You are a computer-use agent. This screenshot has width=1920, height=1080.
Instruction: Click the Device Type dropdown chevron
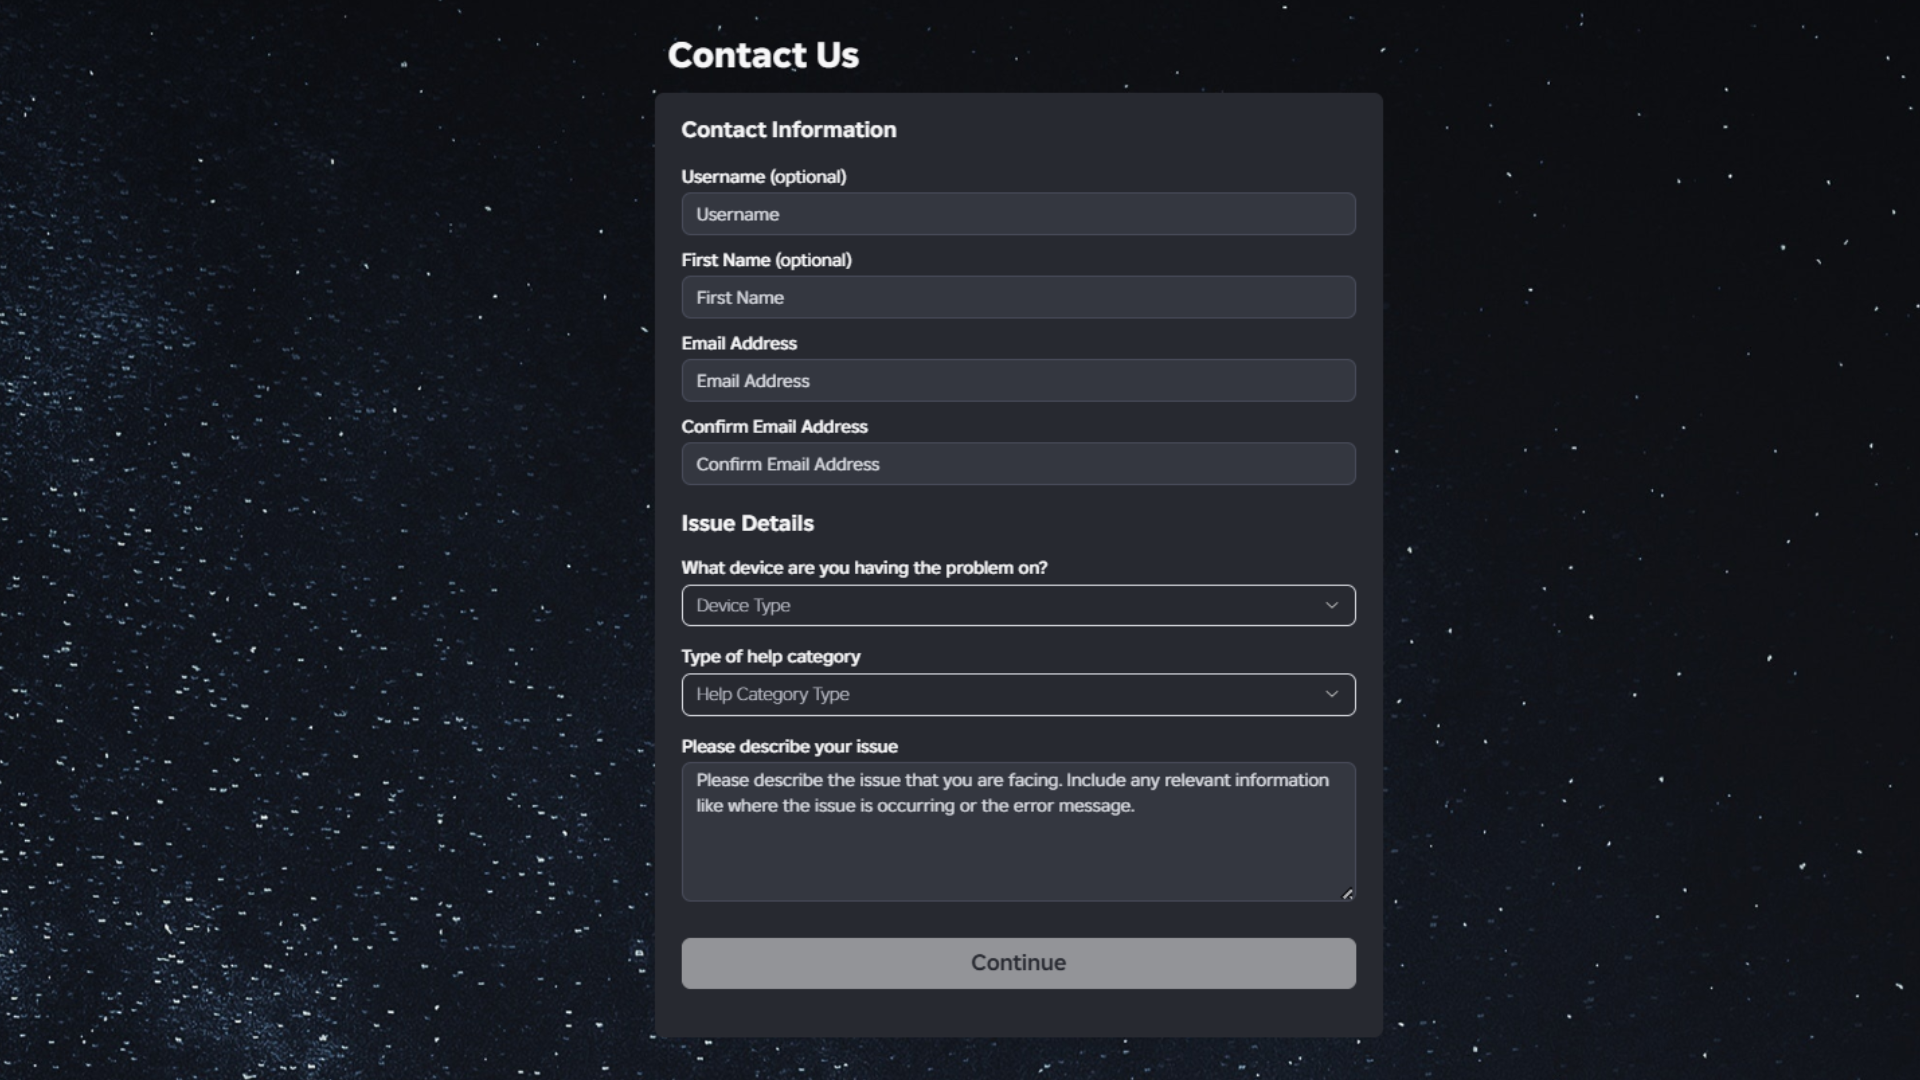(1331, 605)
